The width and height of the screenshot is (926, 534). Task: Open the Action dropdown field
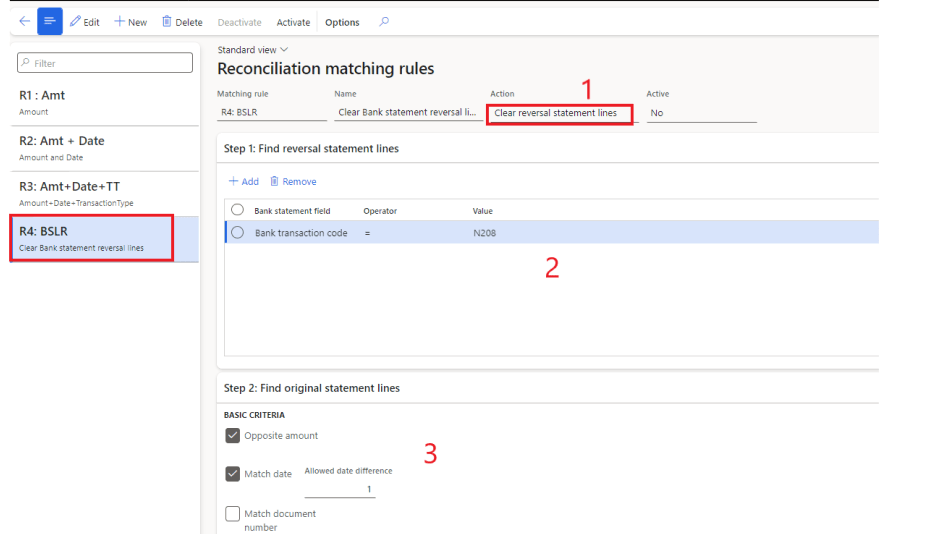[x=559, y=113]
